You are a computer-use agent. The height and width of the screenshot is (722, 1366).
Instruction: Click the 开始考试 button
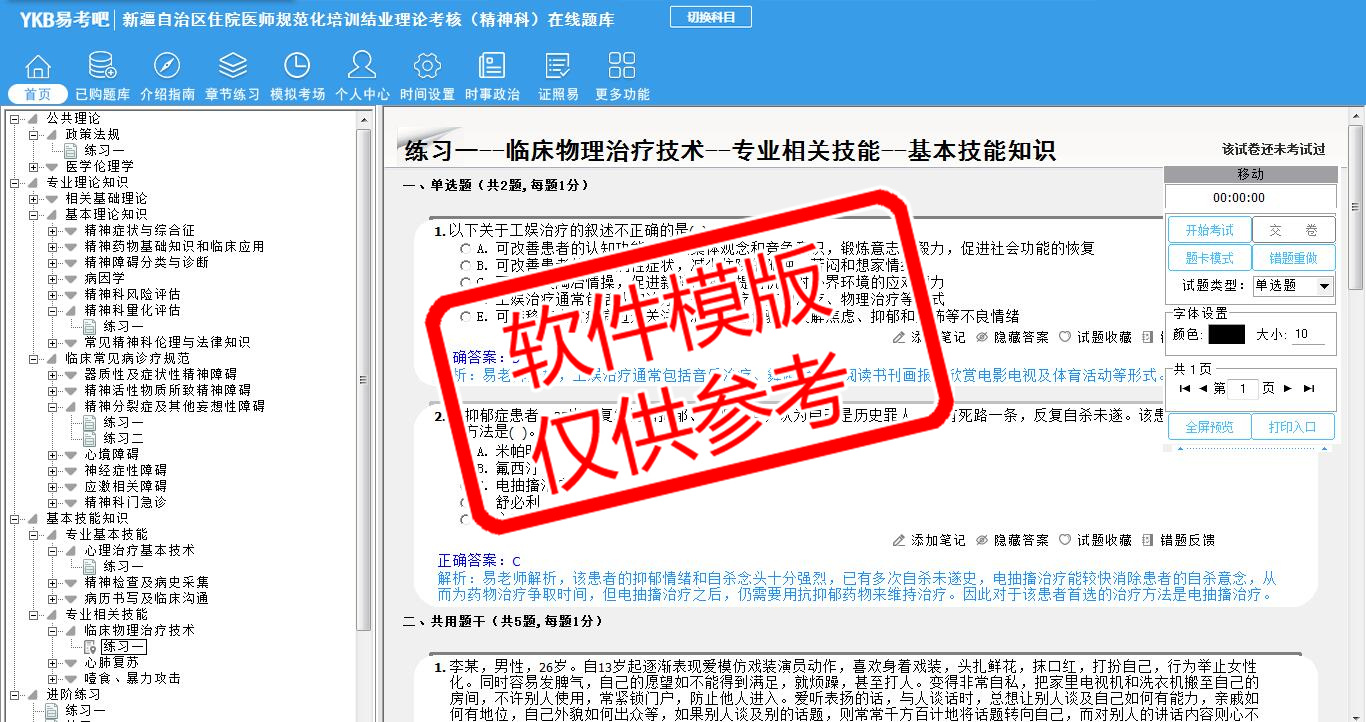pyautogui.click(x=1209, y=230)
